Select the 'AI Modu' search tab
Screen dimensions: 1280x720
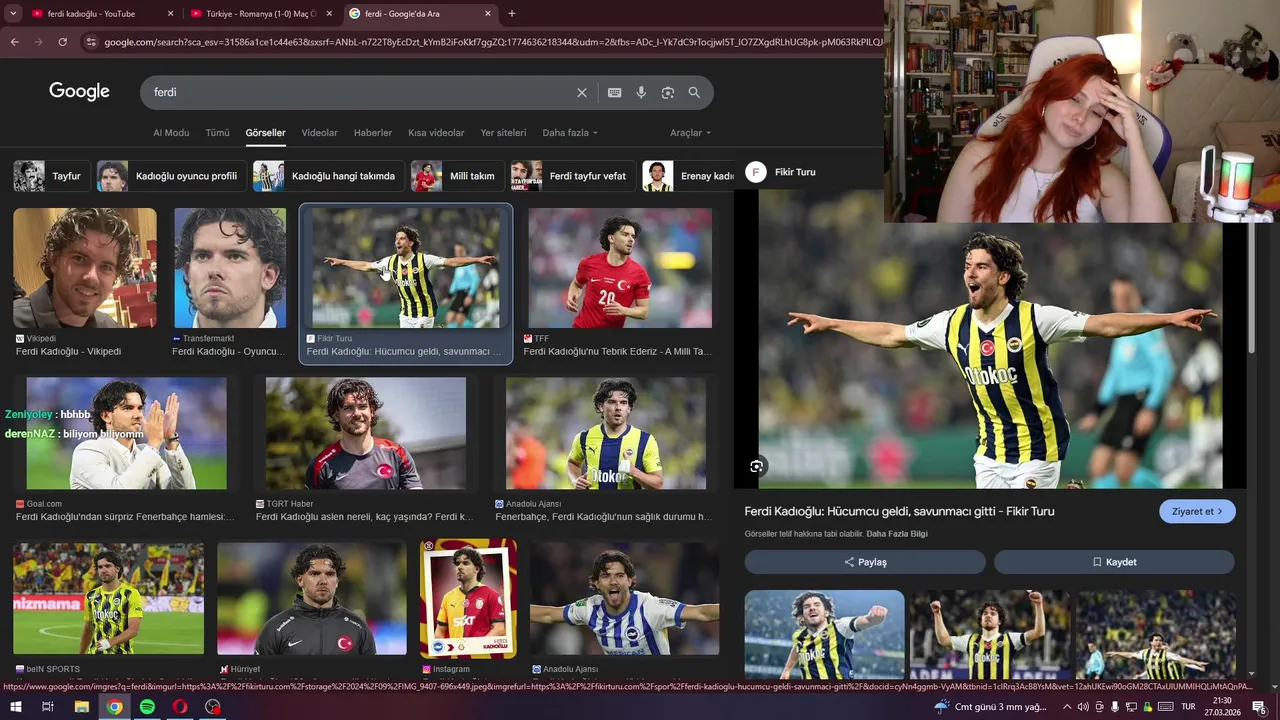coord(171,133)
